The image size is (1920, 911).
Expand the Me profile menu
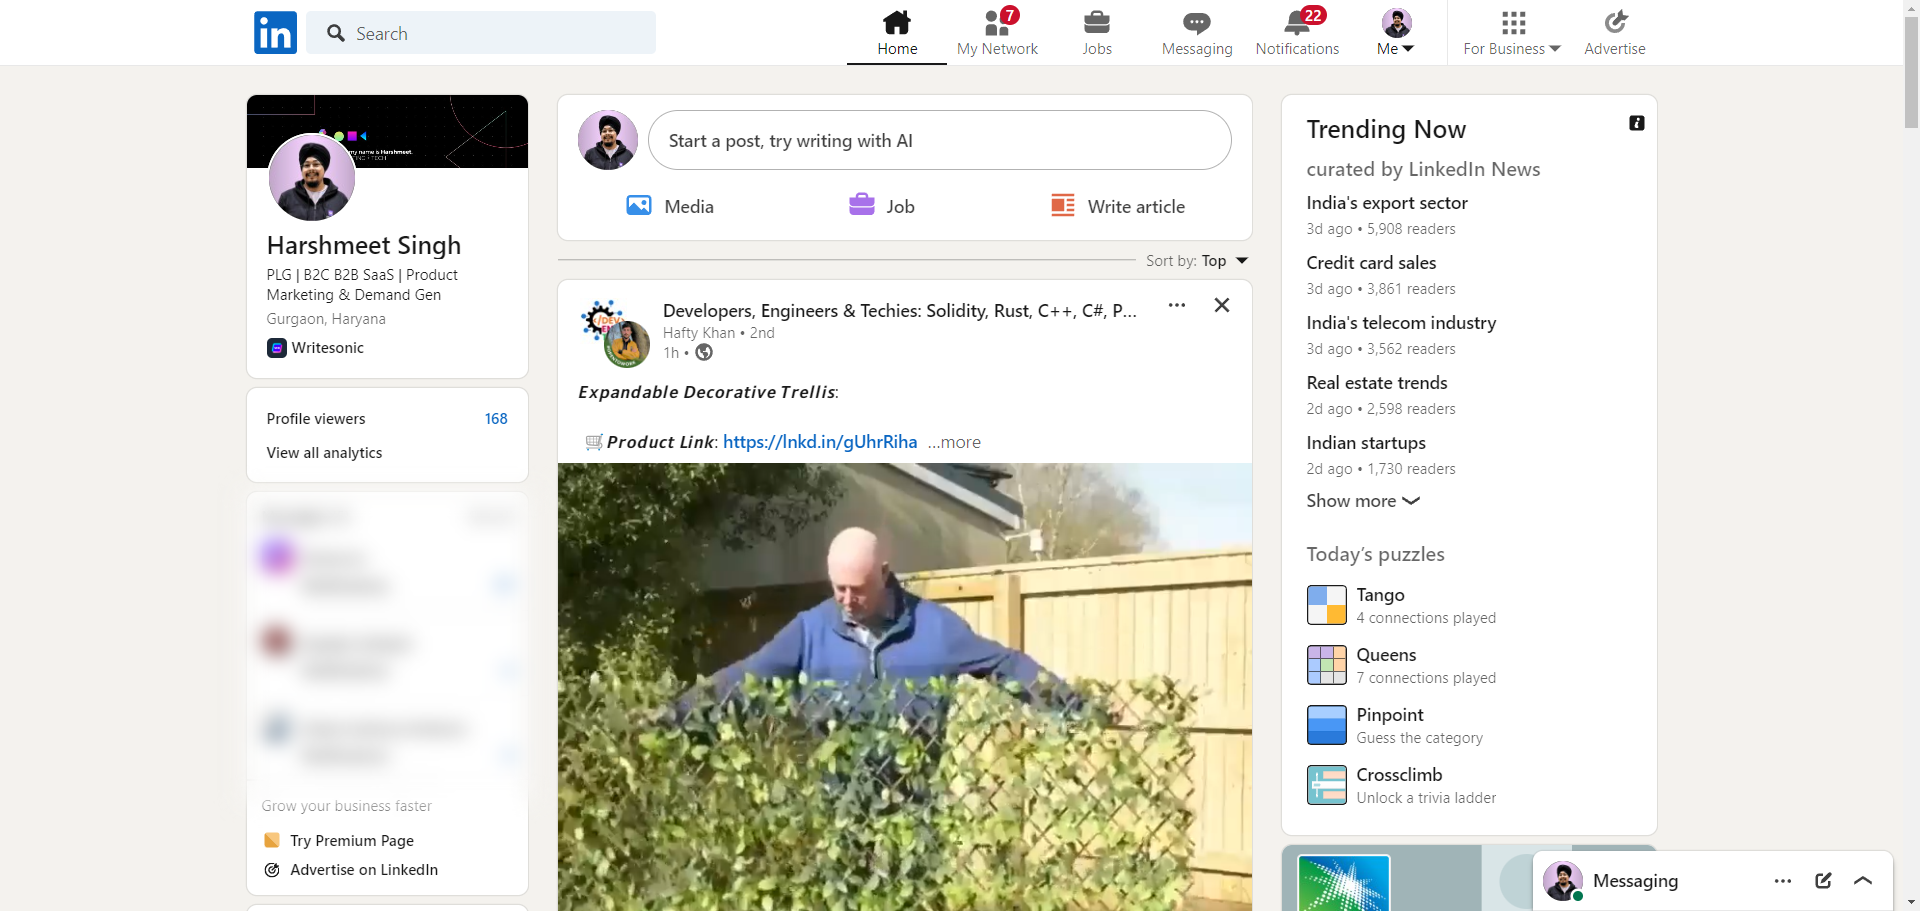1396,33
